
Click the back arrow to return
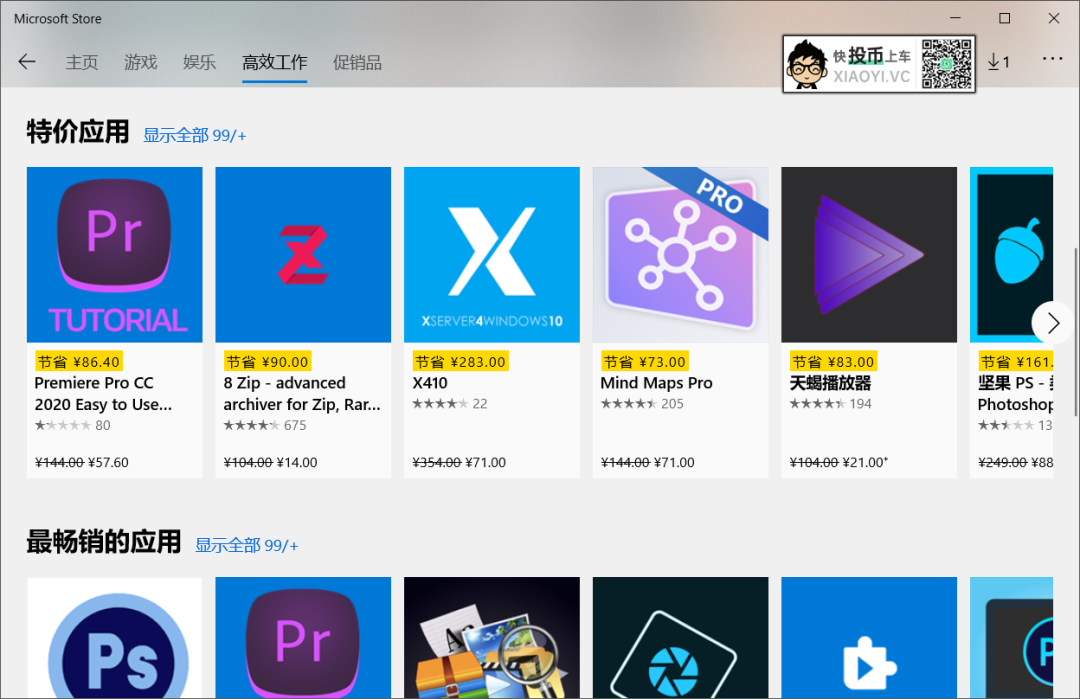26,61
